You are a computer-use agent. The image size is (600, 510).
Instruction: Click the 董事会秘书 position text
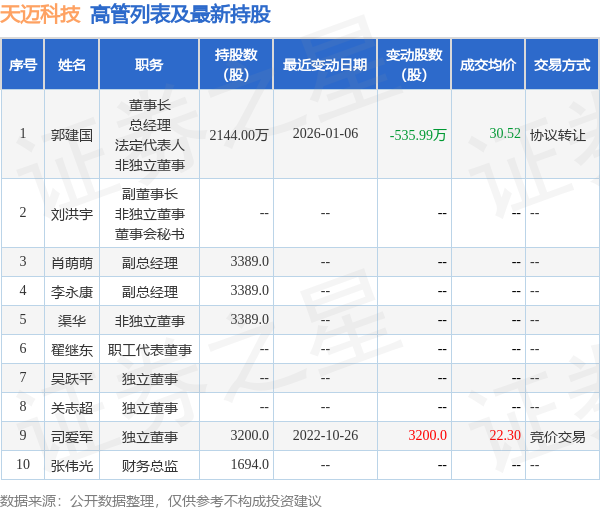coord(150,234)
